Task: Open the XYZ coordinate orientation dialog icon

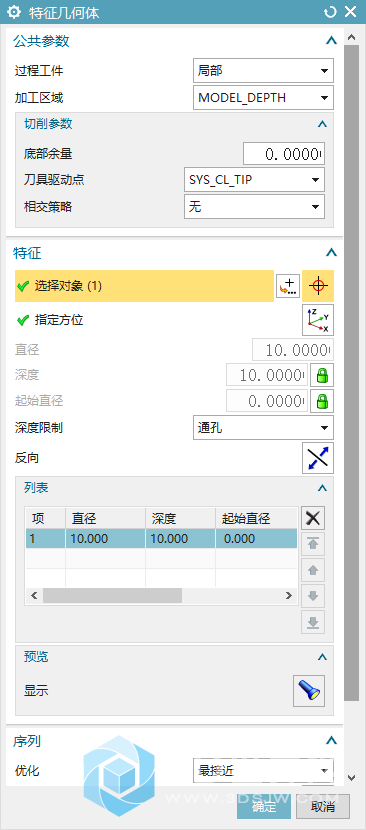Action: point(318,320)
